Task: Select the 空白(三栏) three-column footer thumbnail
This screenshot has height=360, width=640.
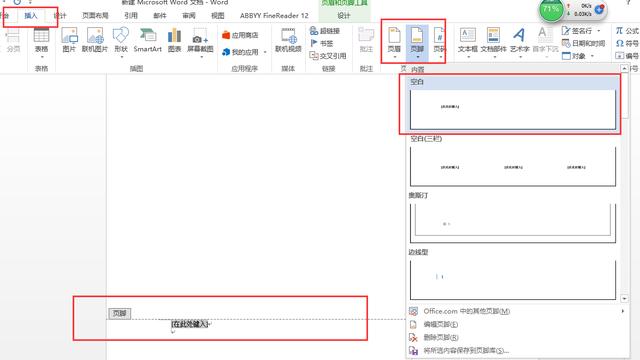Action: [x=513, y=167]
